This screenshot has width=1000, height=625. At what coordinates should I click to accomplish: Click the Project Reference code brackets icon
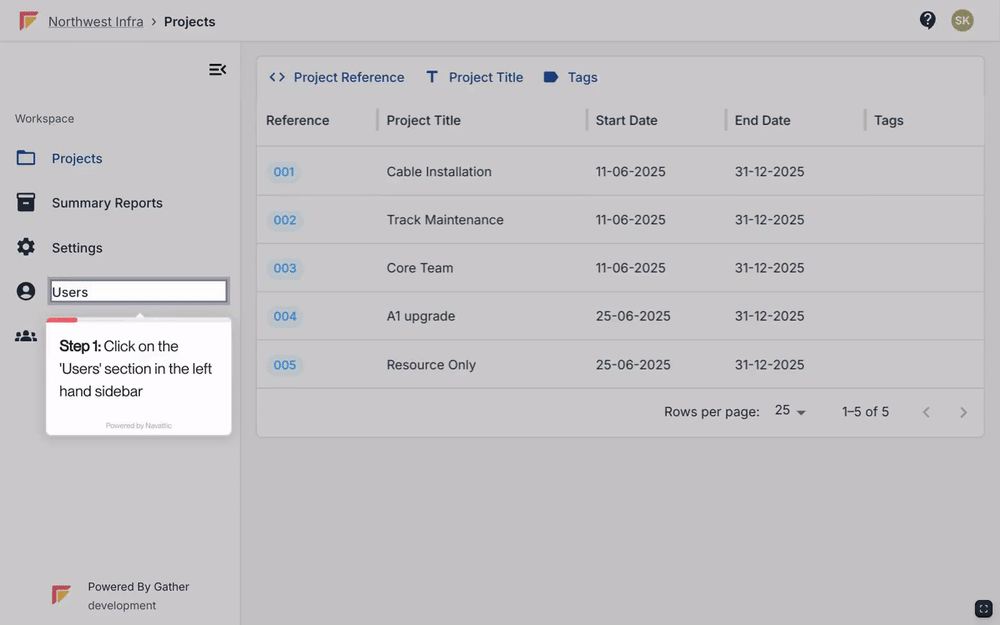click(277, 77)
